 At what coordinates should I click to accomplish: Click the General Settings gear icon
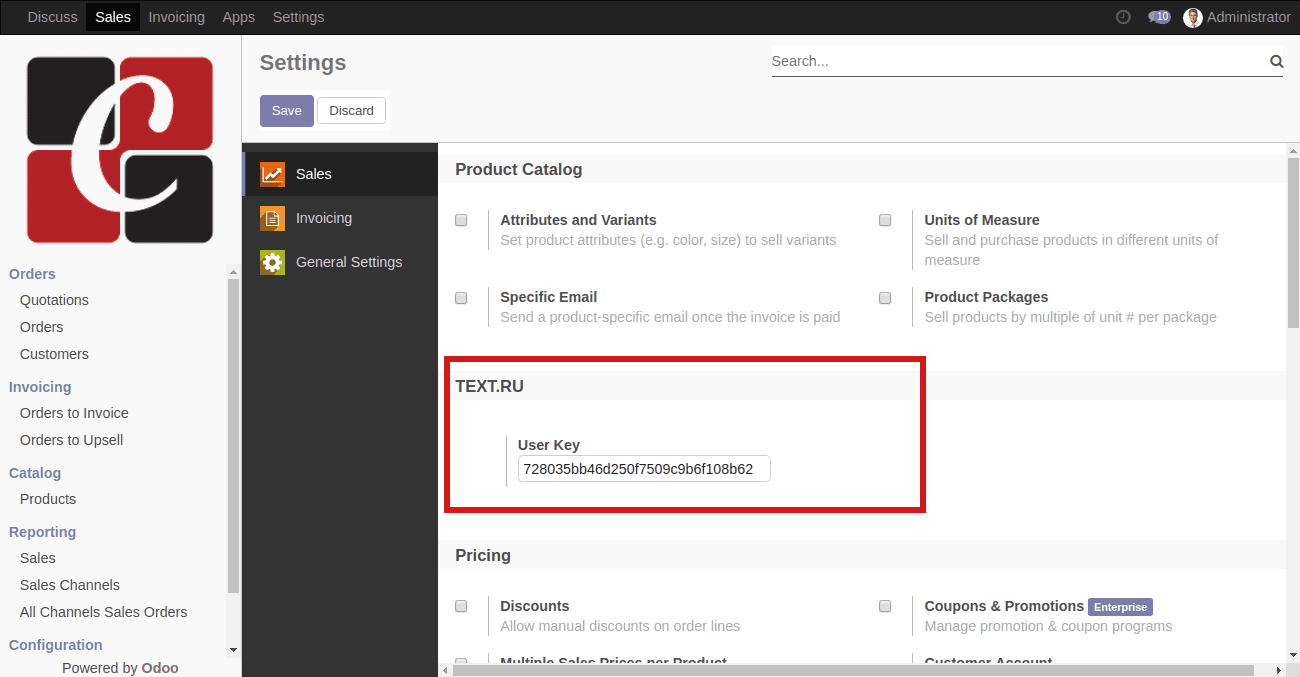pyautogui.click(x=272, y=262)
